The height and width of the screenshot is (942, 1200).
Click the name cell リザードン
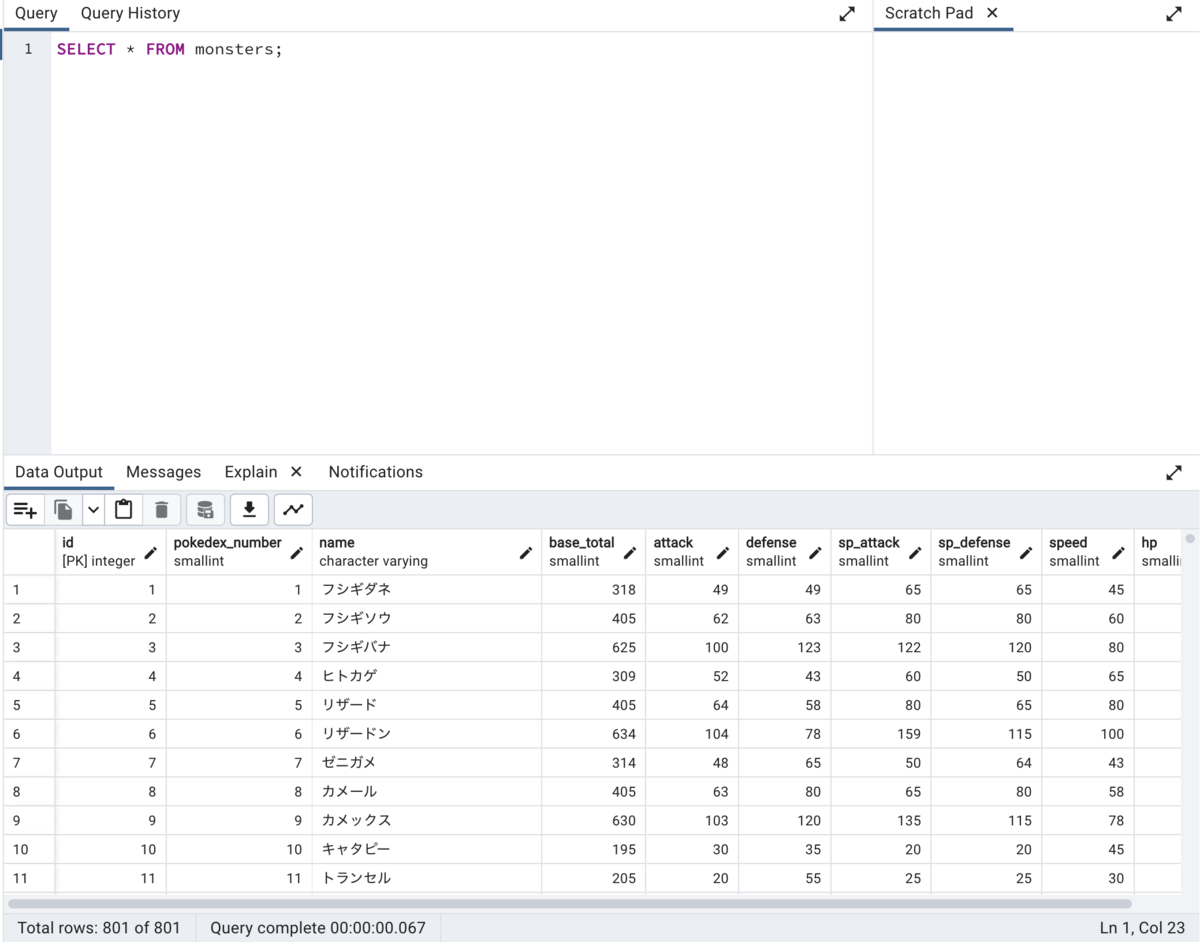point(426,734)
